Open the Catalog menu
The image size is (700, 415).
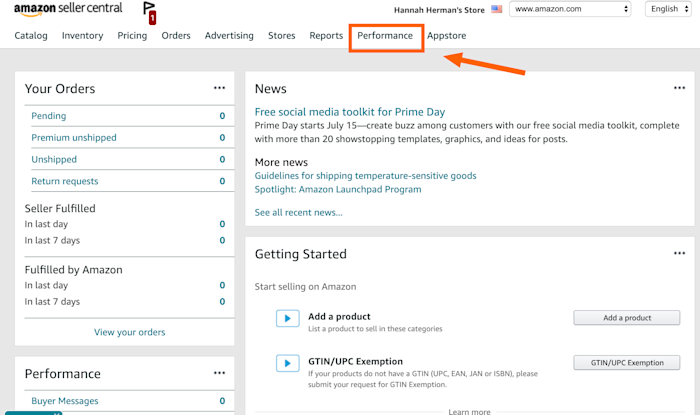point(31,36)
